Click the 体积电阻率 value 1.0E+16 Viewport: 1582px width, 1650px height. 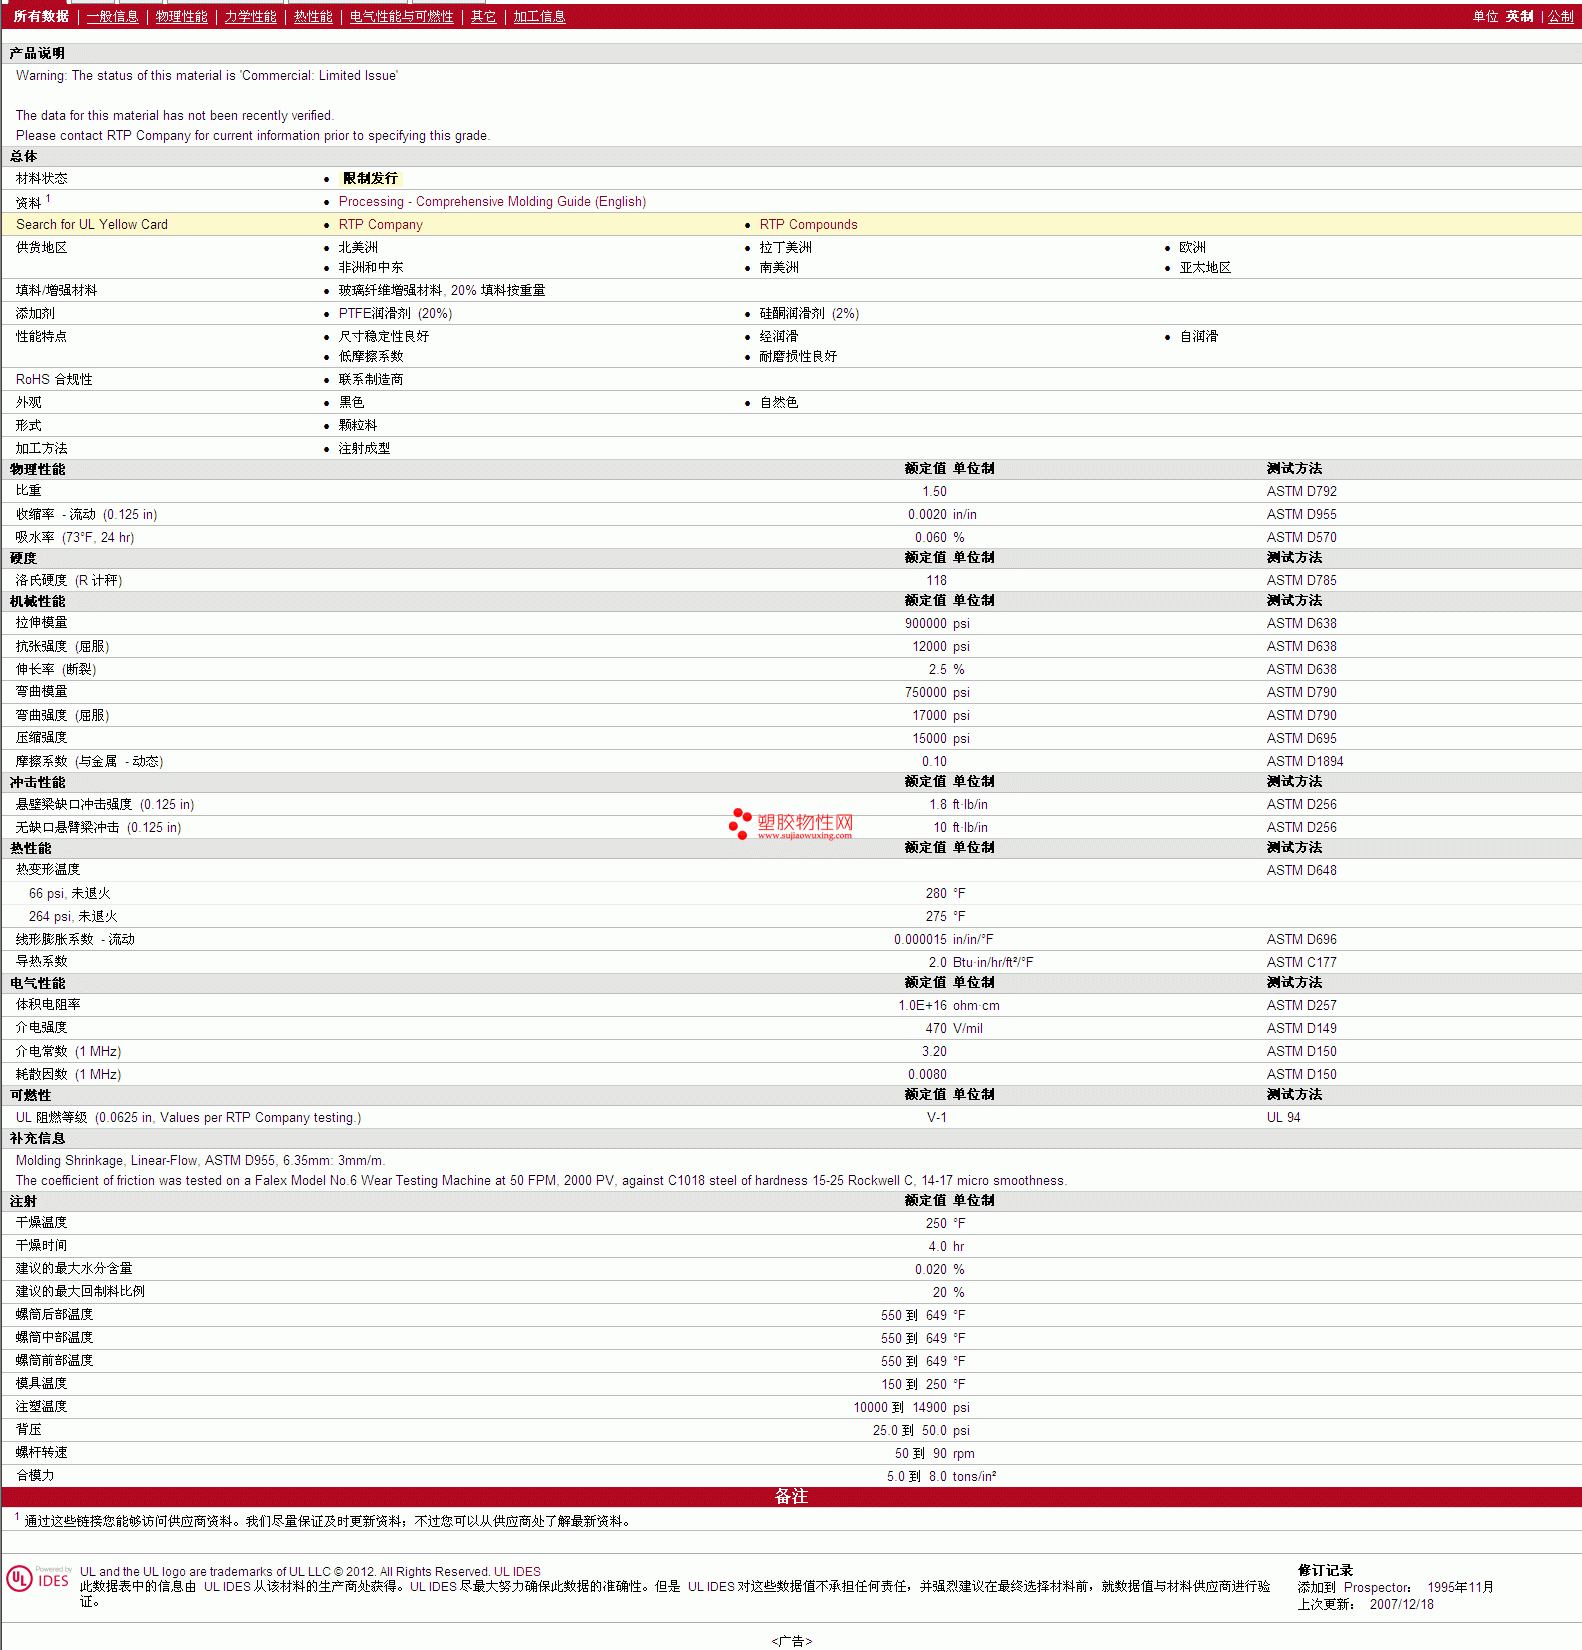click(922, 1005)
